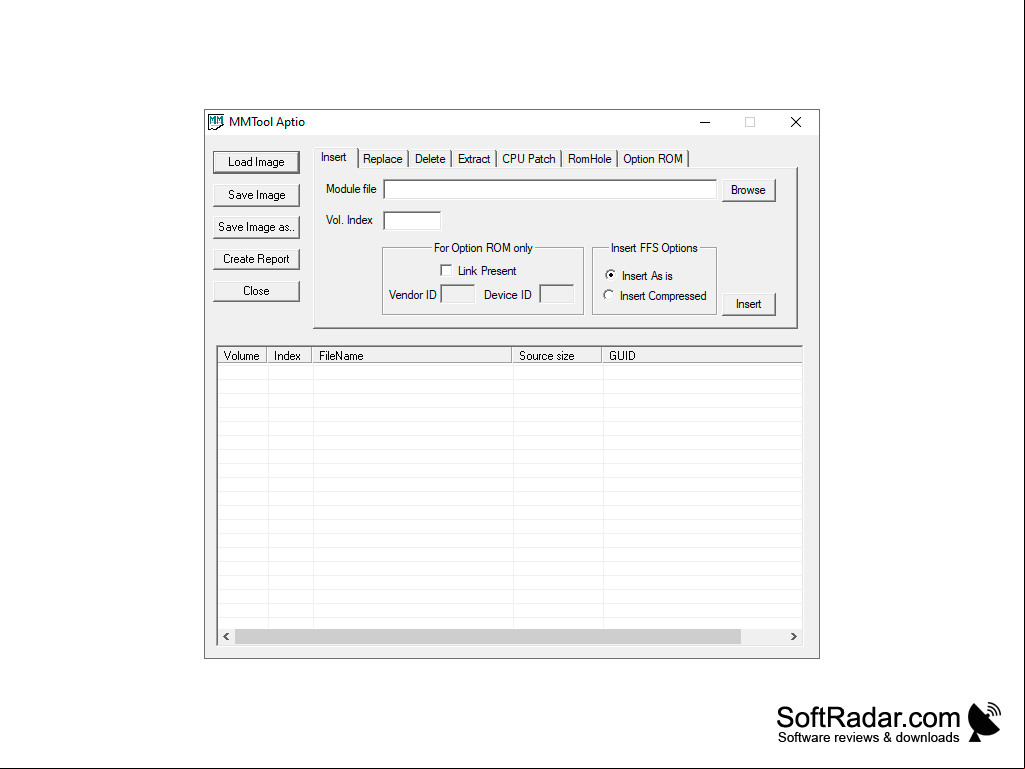
Task: Switch to the CPU Patch tab
Action: click(x=529, y=159)
